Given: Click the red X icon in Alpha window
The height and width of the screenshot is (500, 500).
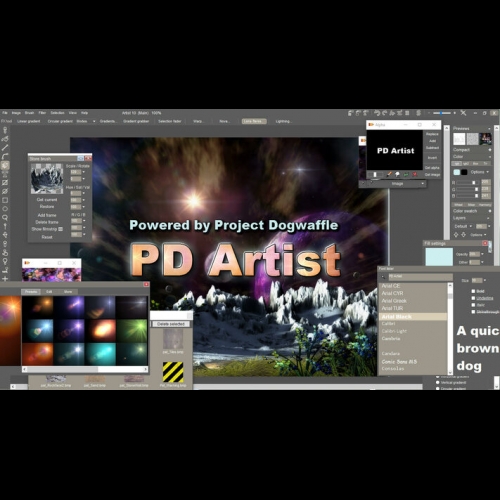Looking at the screenshot, I should (x=415, y=174).
